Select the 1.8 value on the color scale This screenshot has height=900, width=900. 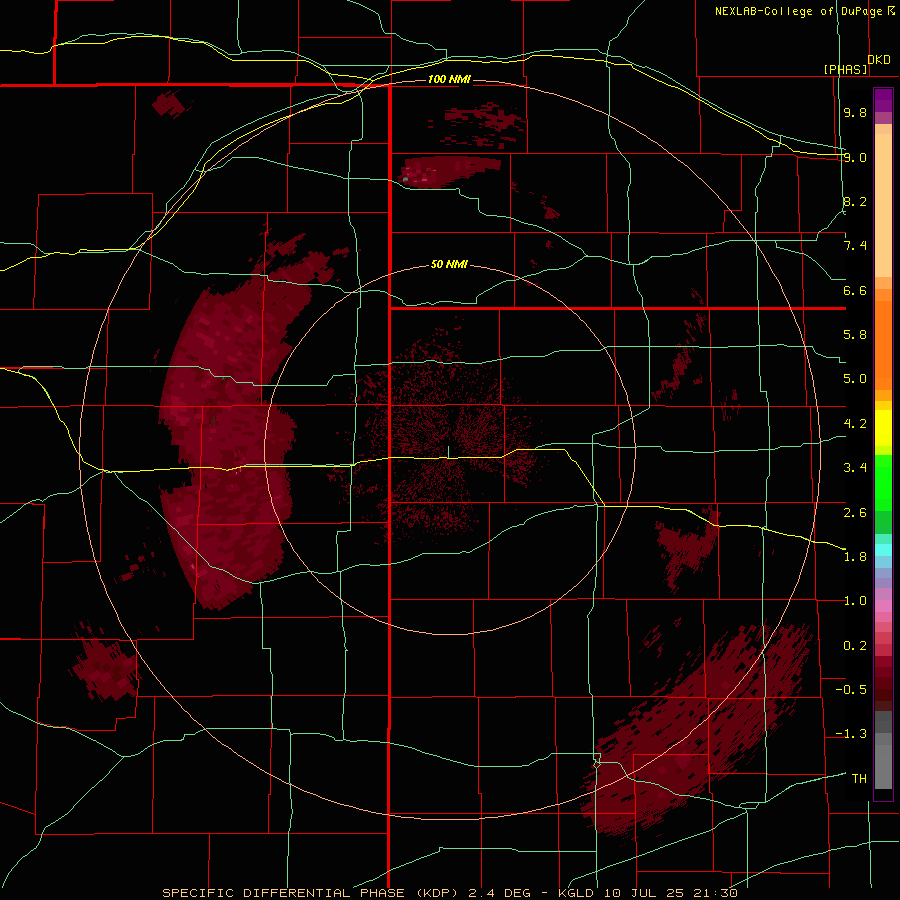pyautogui.click(x=855, y=557)
